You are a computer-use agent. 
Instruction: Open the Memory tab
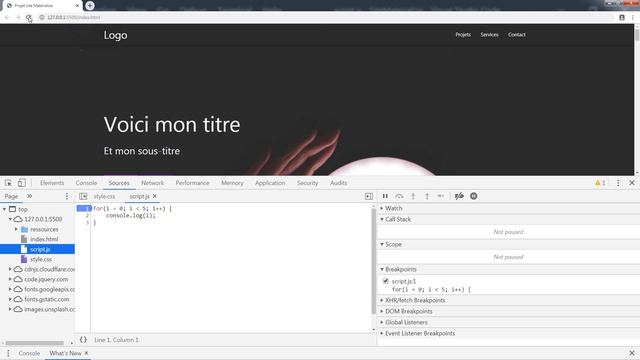tap(232, 183)
